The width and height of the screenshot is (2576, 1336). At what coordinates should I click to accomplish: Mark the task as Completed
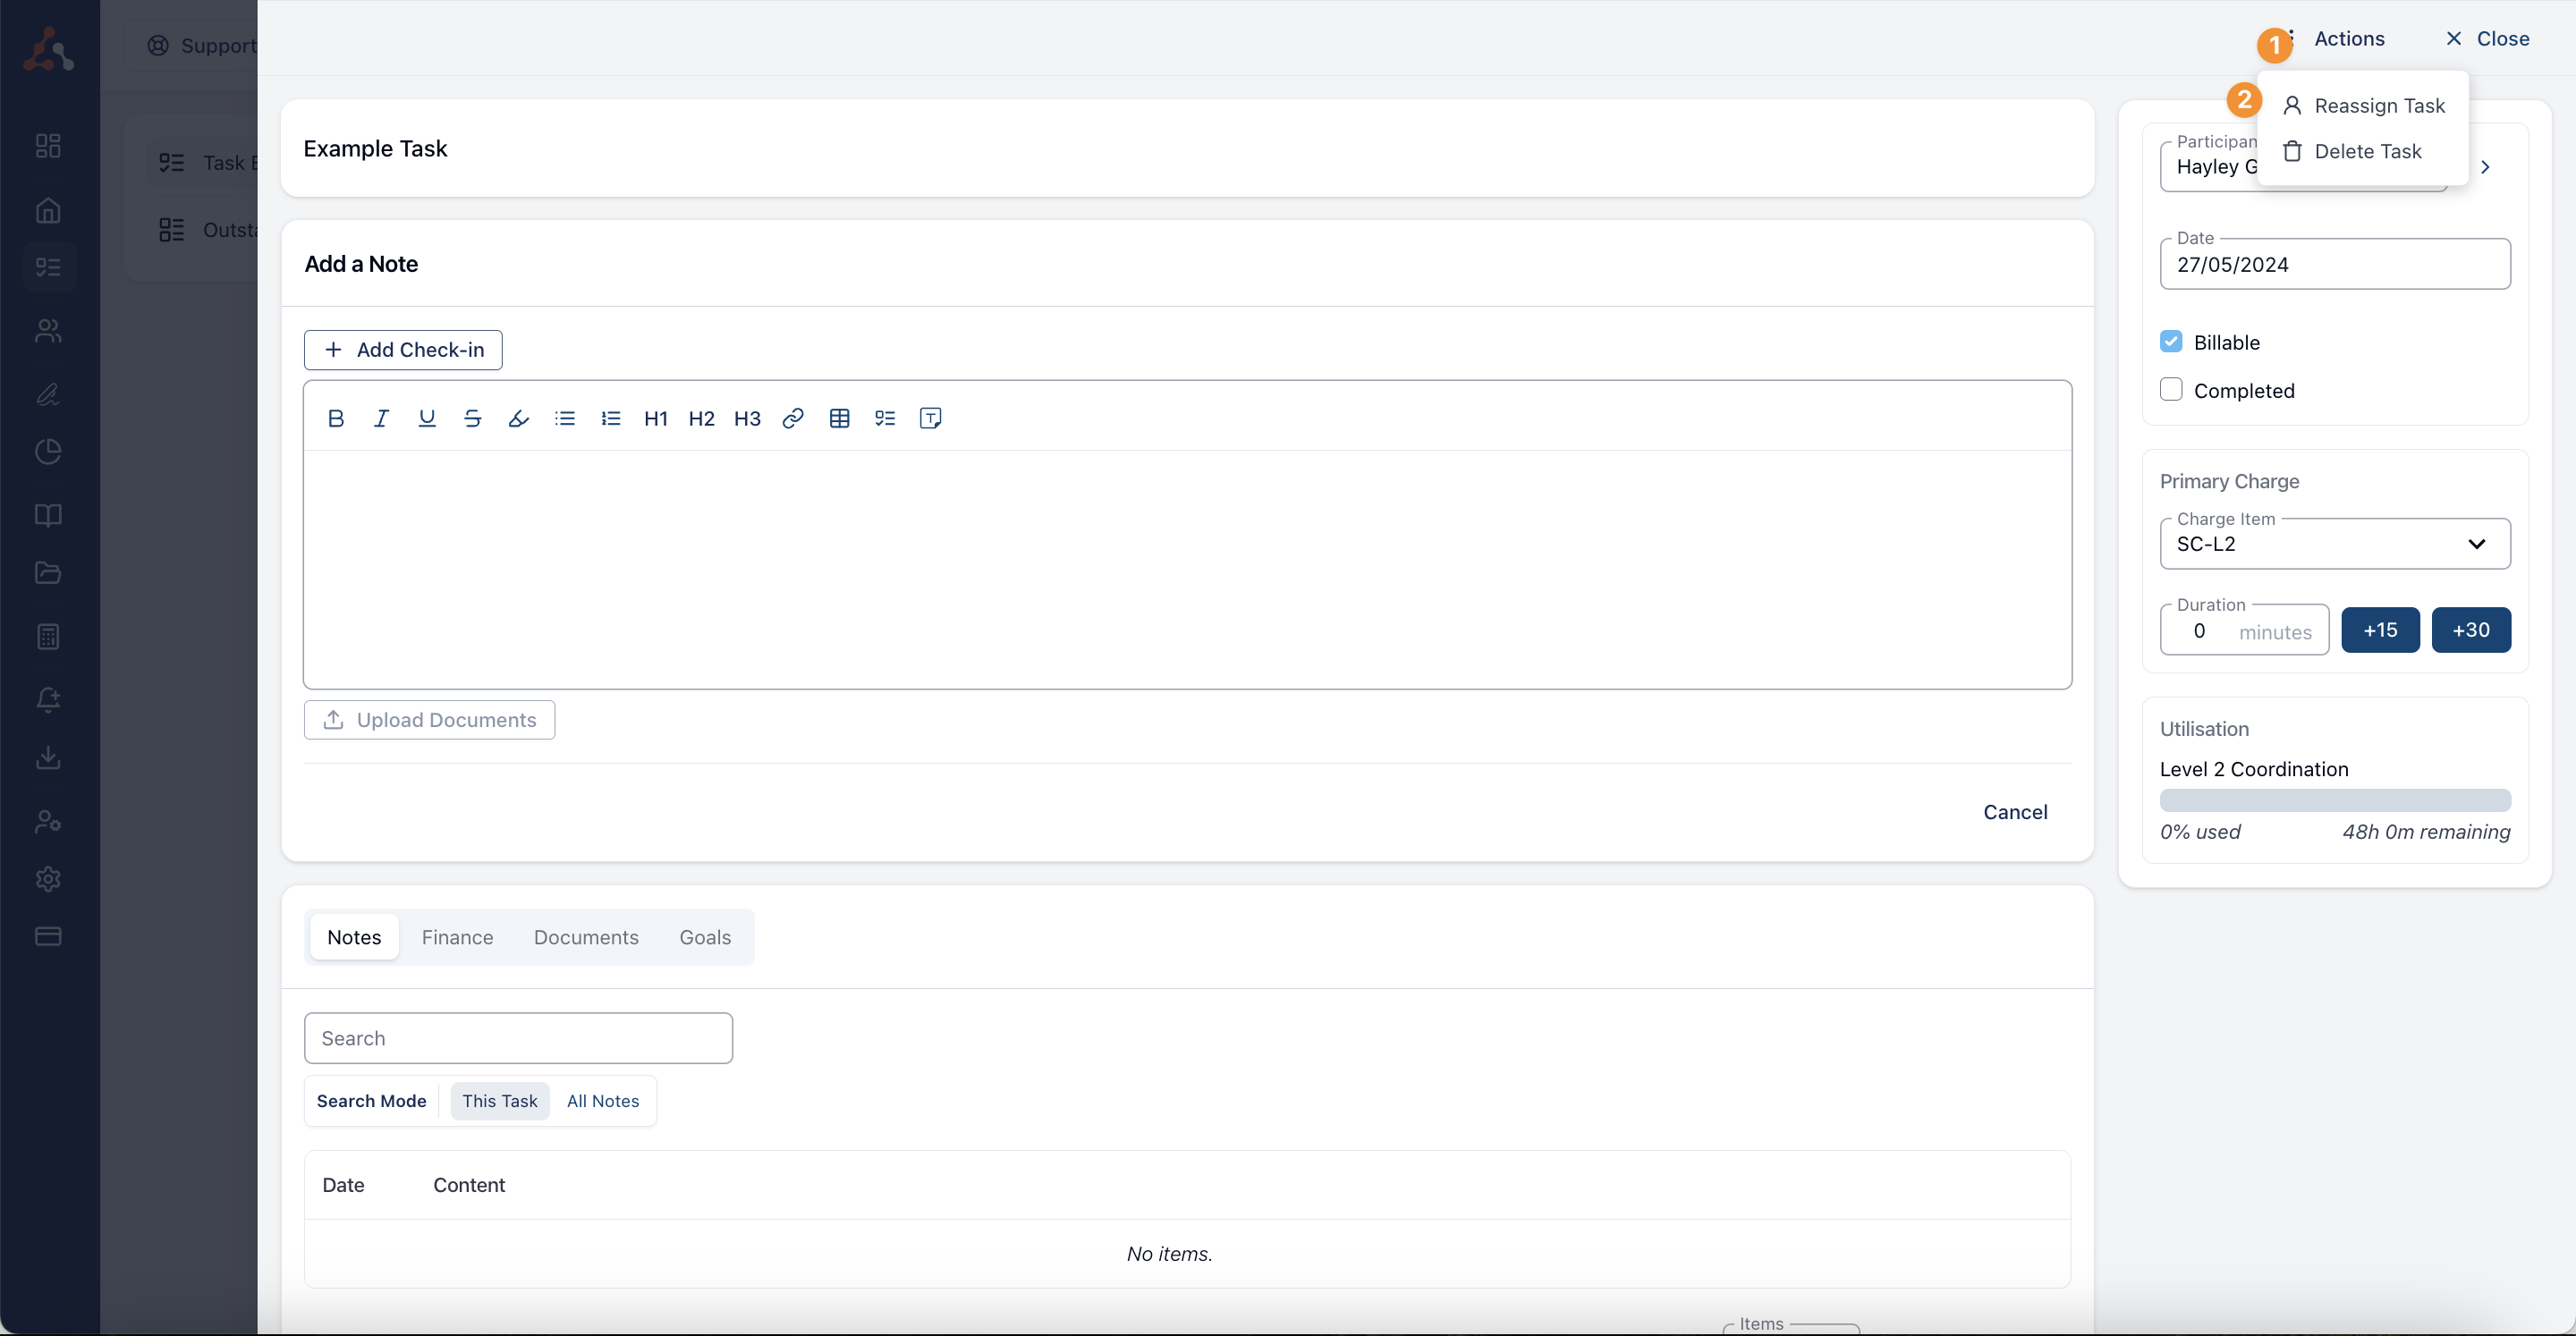2171,390
